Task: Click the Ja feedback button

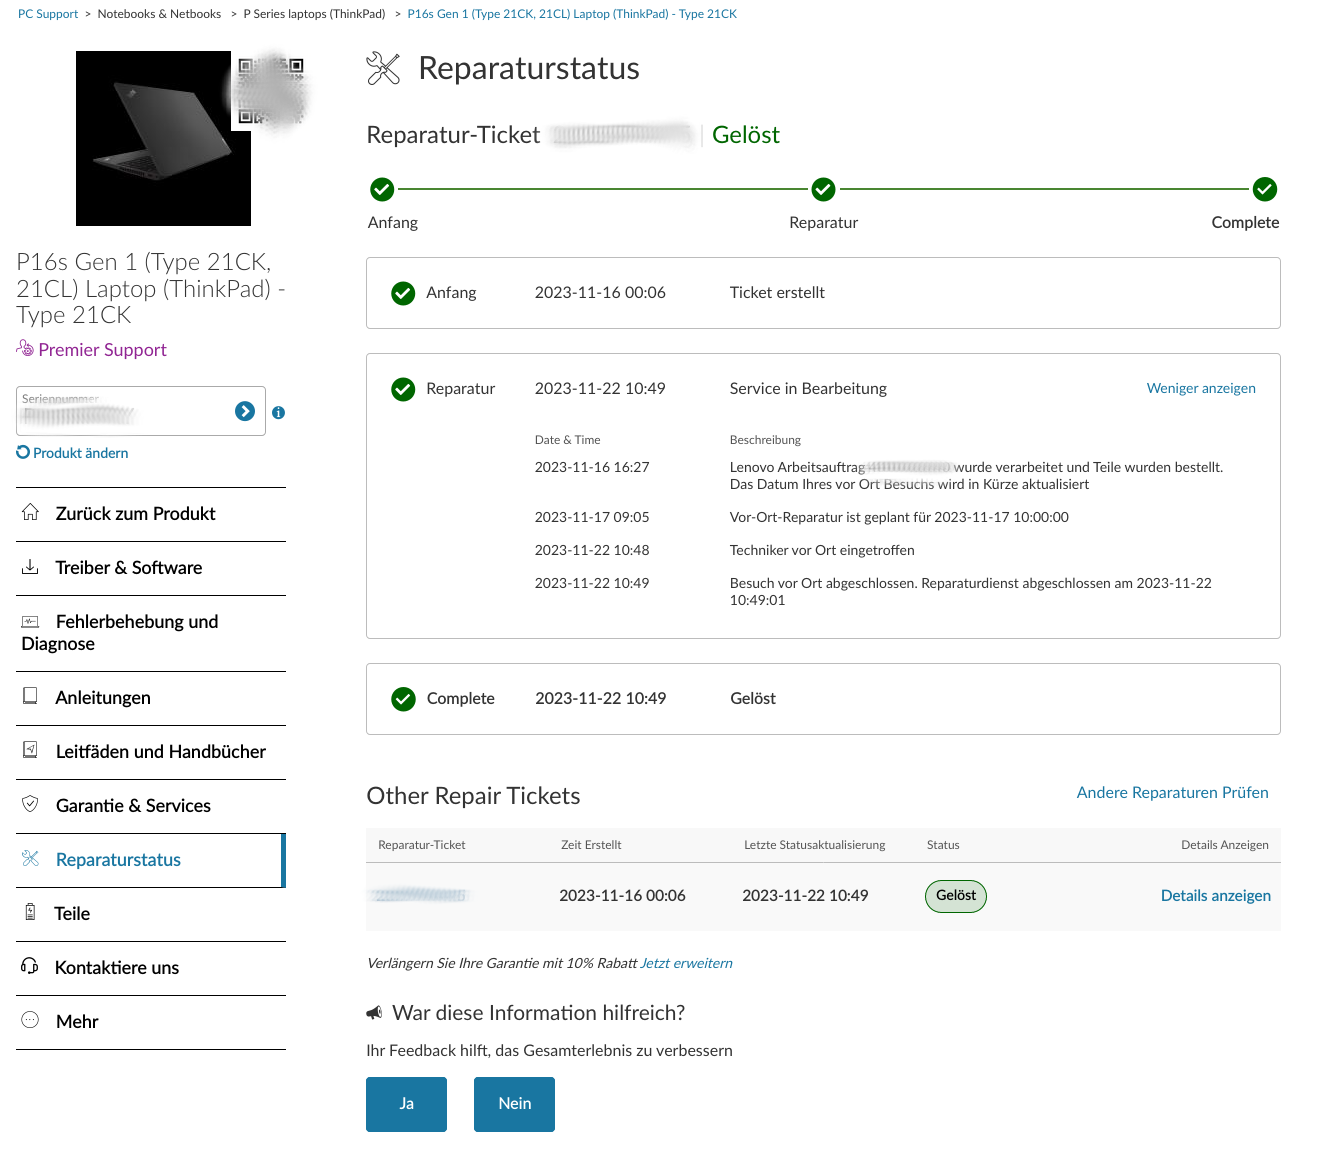Action: point(406,1104)
